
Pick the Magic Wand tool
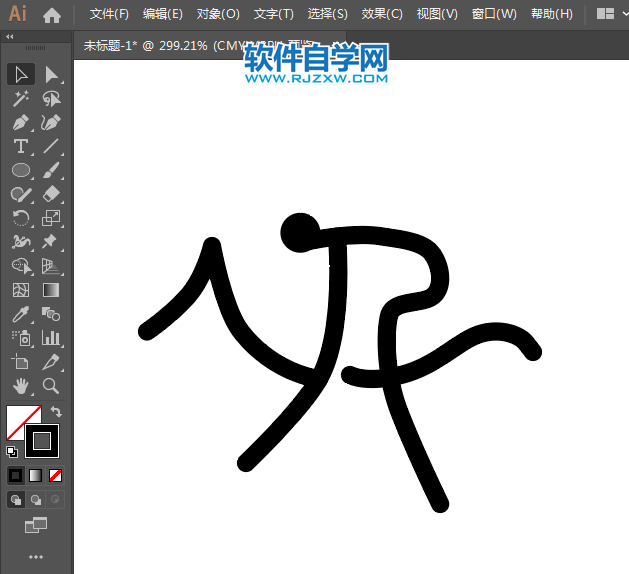[x=21, y=99]
